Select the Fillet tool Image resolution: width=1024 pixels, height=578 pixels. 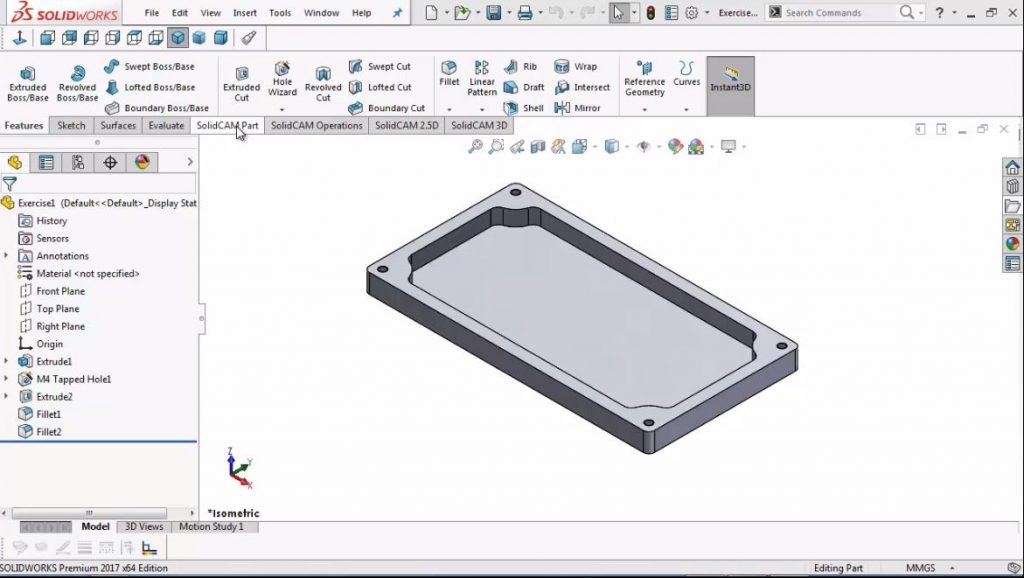(x=449, y=72)
